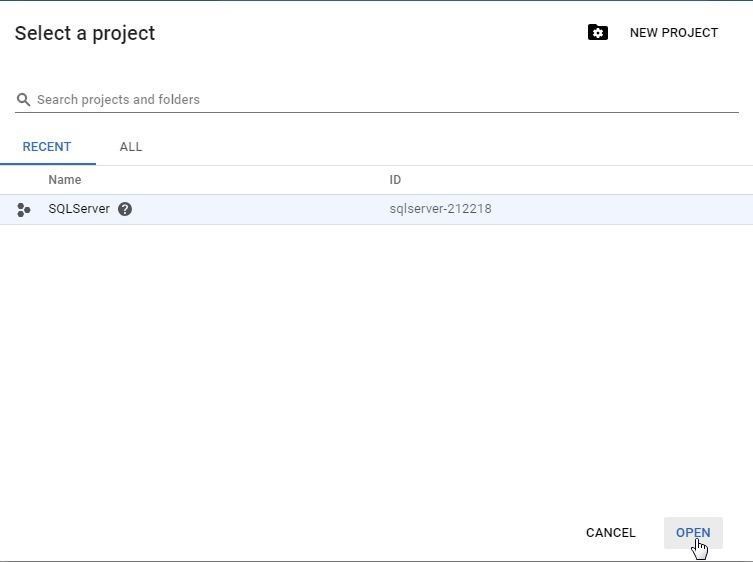Click the Name column header

coord(65,180)
